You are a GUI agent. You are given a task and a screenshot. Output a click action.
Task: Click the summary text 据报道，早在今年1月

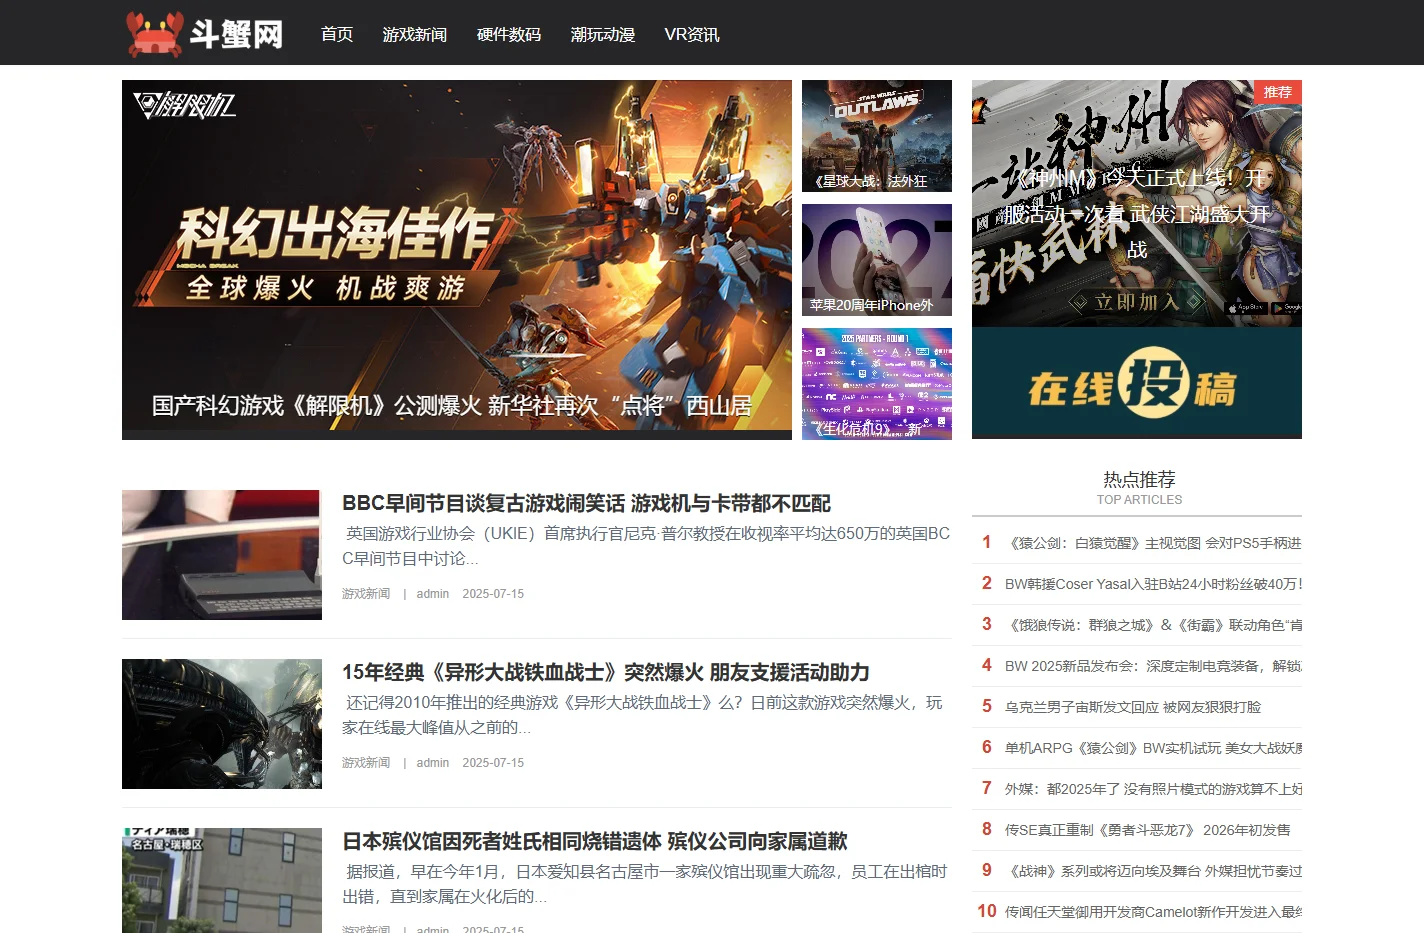coord(645,884)
